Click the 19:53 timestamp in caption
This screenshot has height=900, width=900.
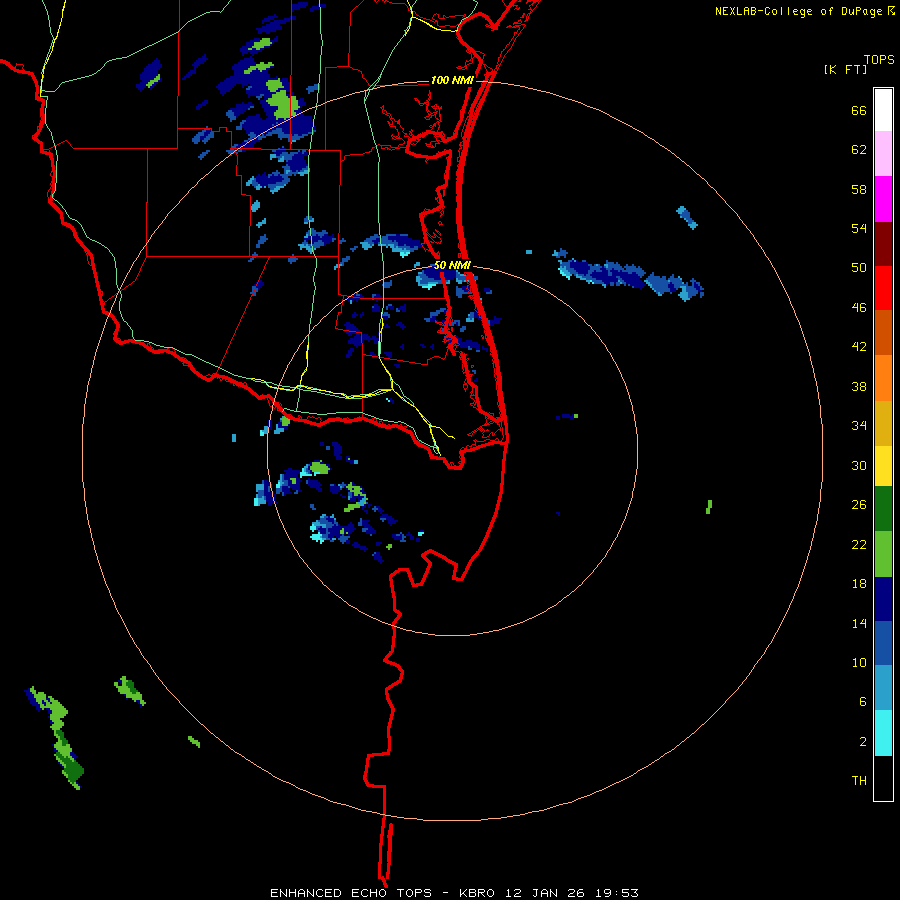coord(616,893)
